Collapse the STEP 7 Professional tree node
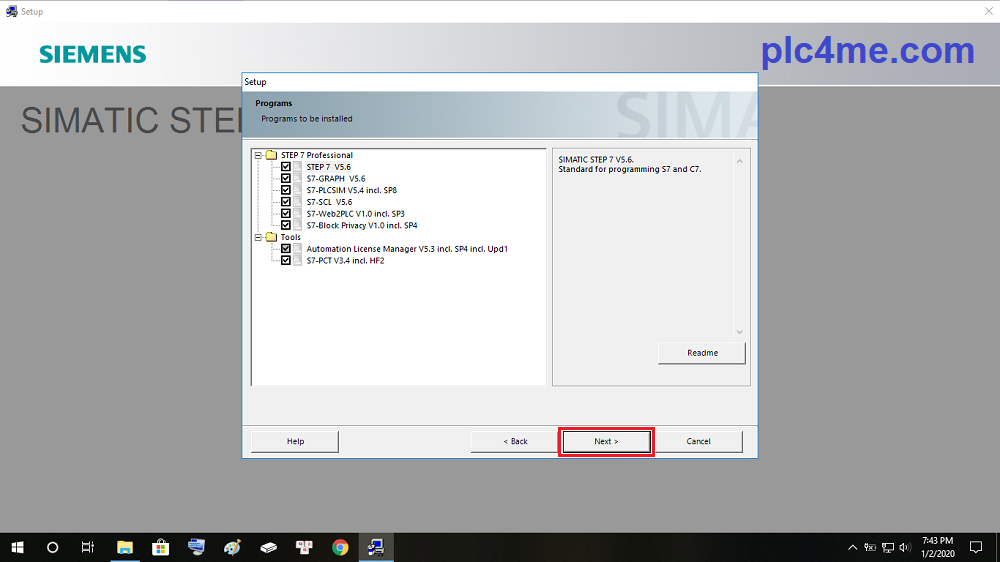Image resolution: width=1000 pixels, height=562 pixels. (258, 155)
